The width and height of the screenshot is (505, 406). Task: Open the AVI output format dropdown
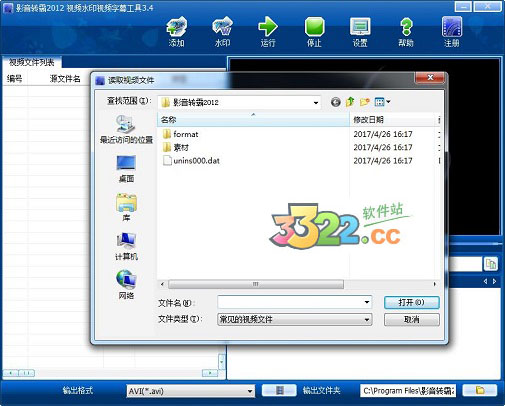point(250,391)
